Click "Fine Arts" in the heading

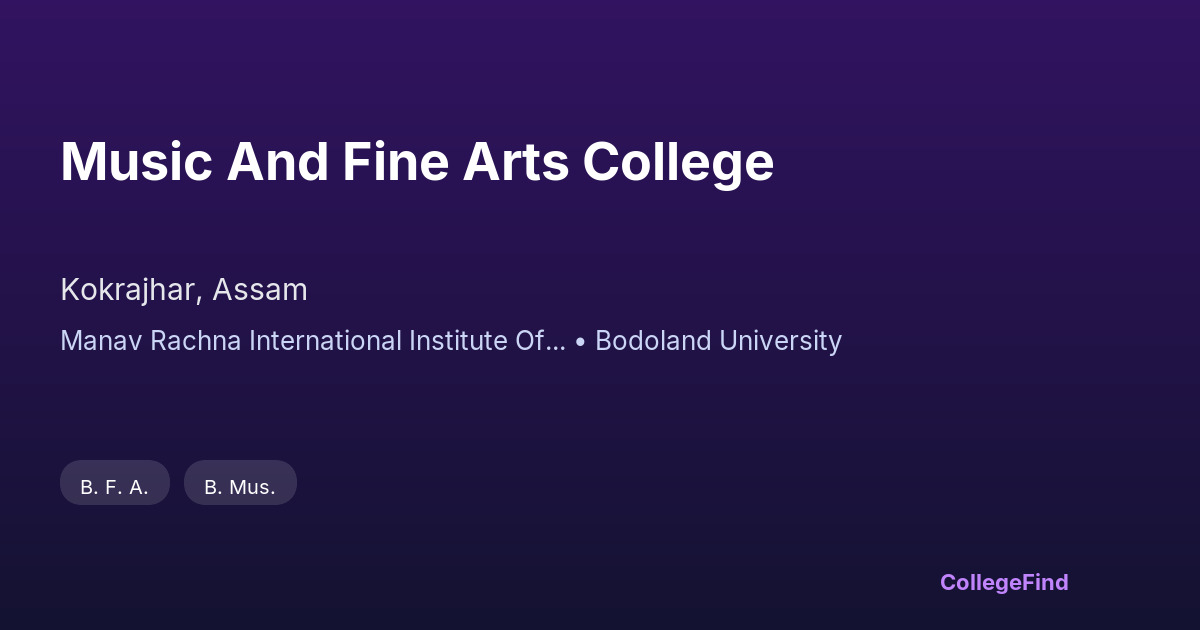coord(456,161)
